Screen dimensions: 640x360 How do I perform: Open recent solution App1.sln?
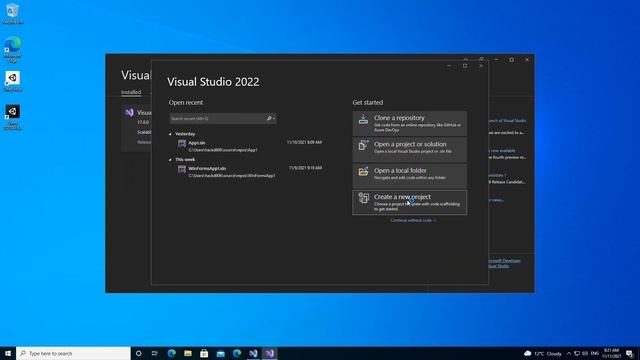[249, 146]
